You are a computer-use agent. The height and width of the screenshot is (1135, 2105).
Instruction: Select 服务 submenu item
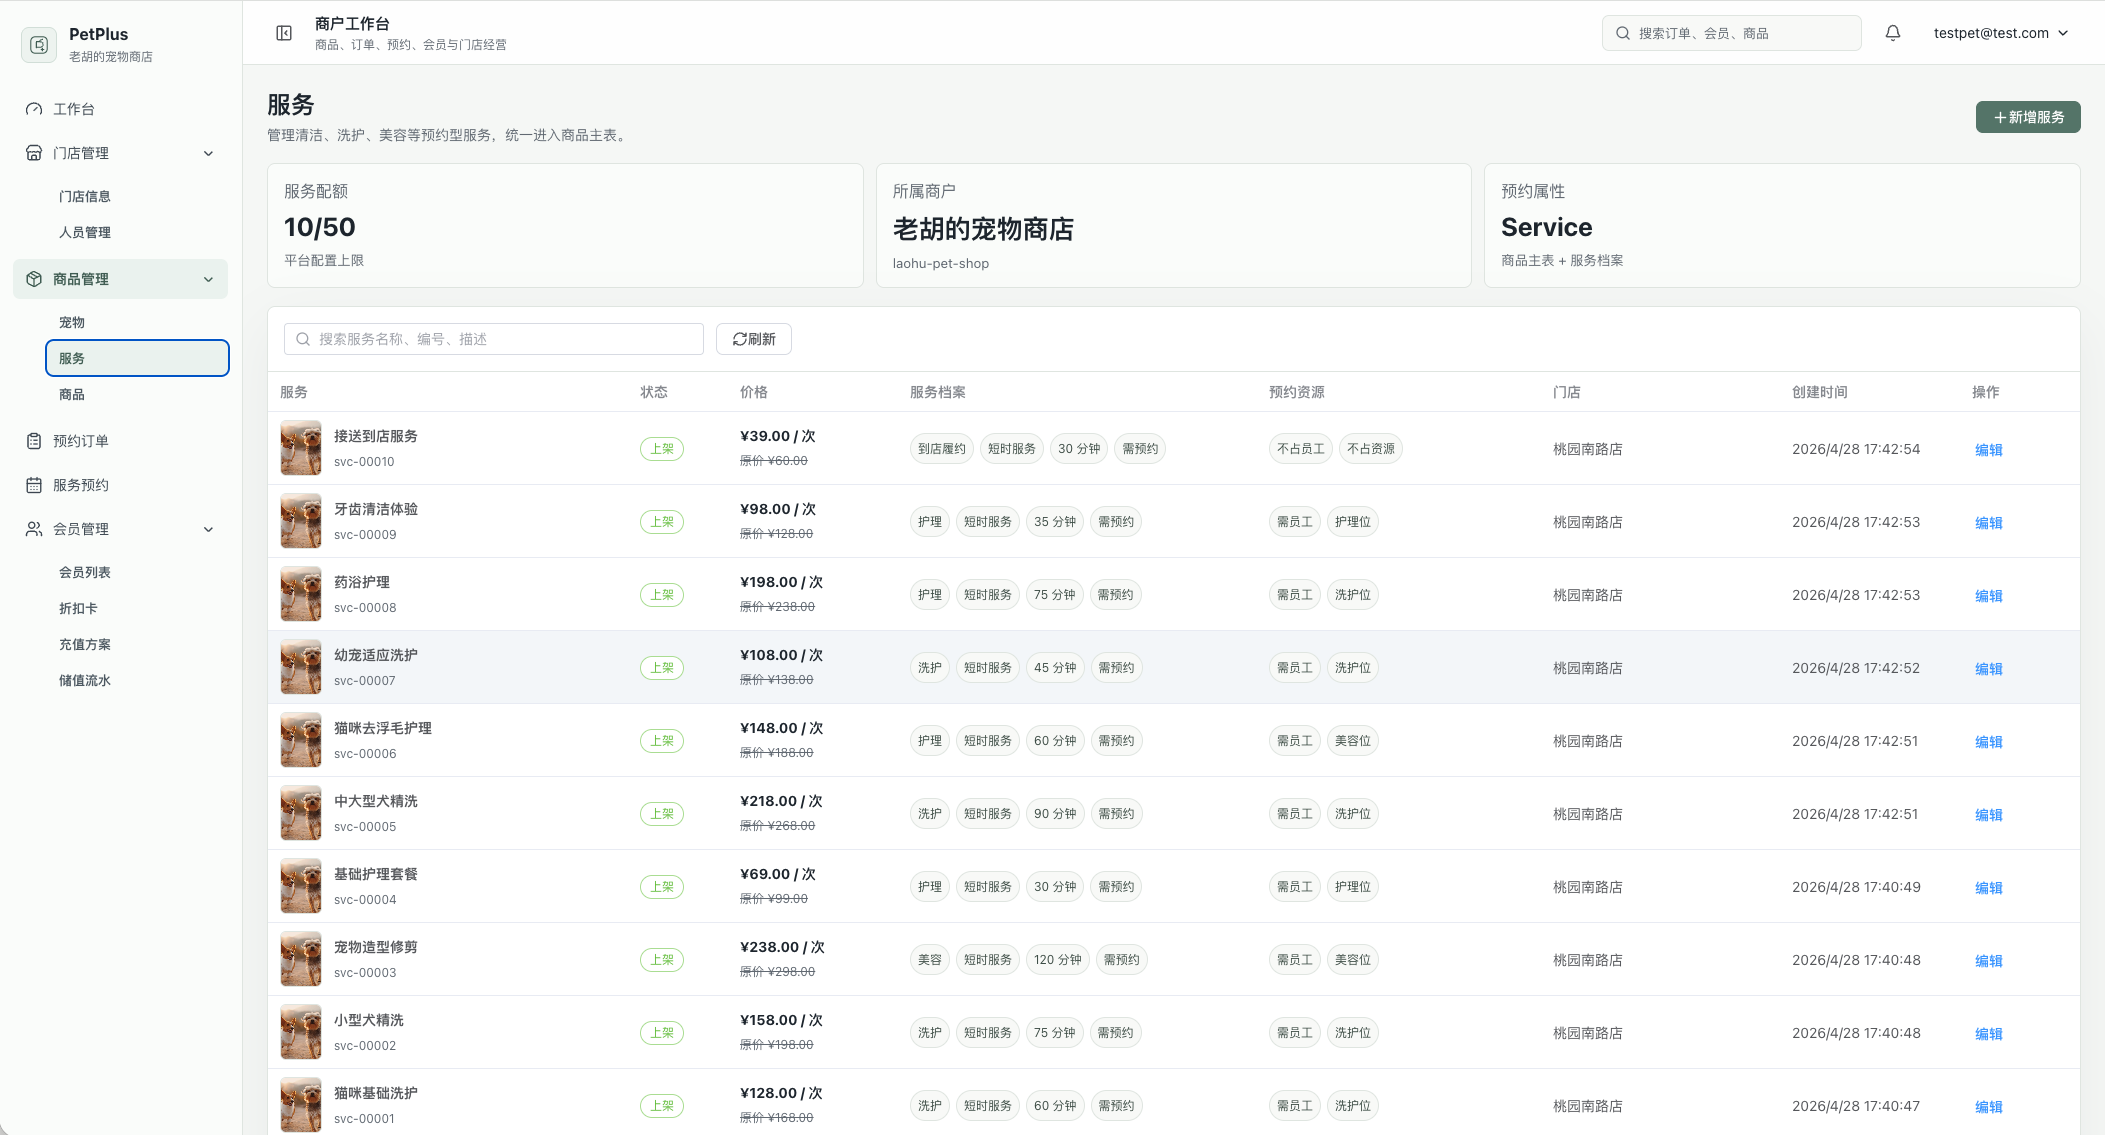137,358
